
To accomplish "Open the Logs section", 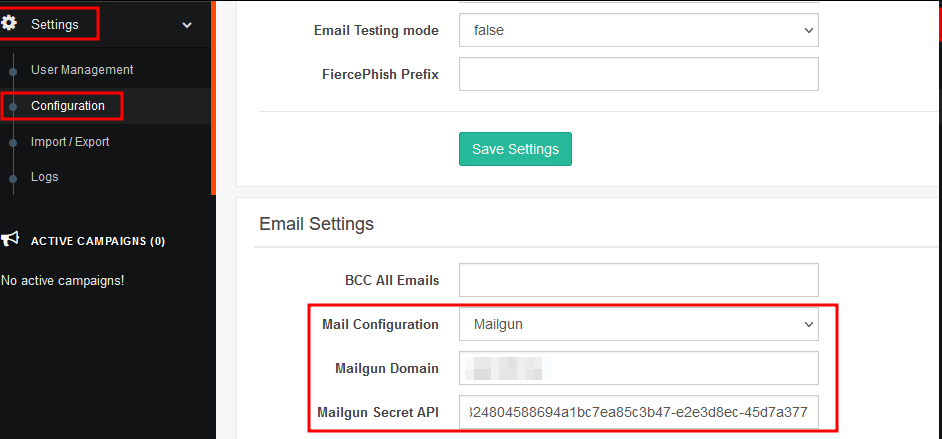I will click(x=45, y=177).
